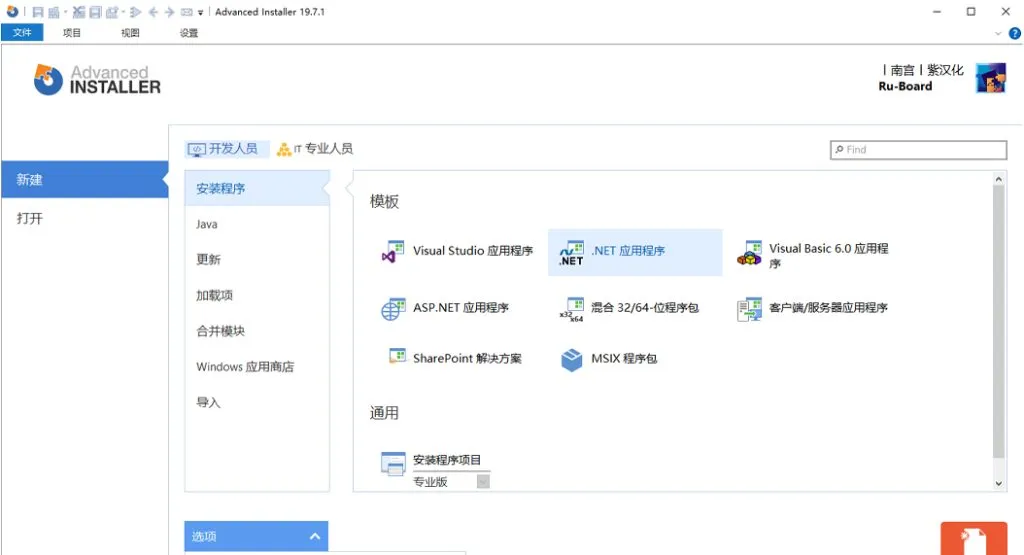Image resolution: width=1024 pixels, height=555 pixels.
Task: Click the Save icon in quick access toolbar
Action: pos(38,12)
